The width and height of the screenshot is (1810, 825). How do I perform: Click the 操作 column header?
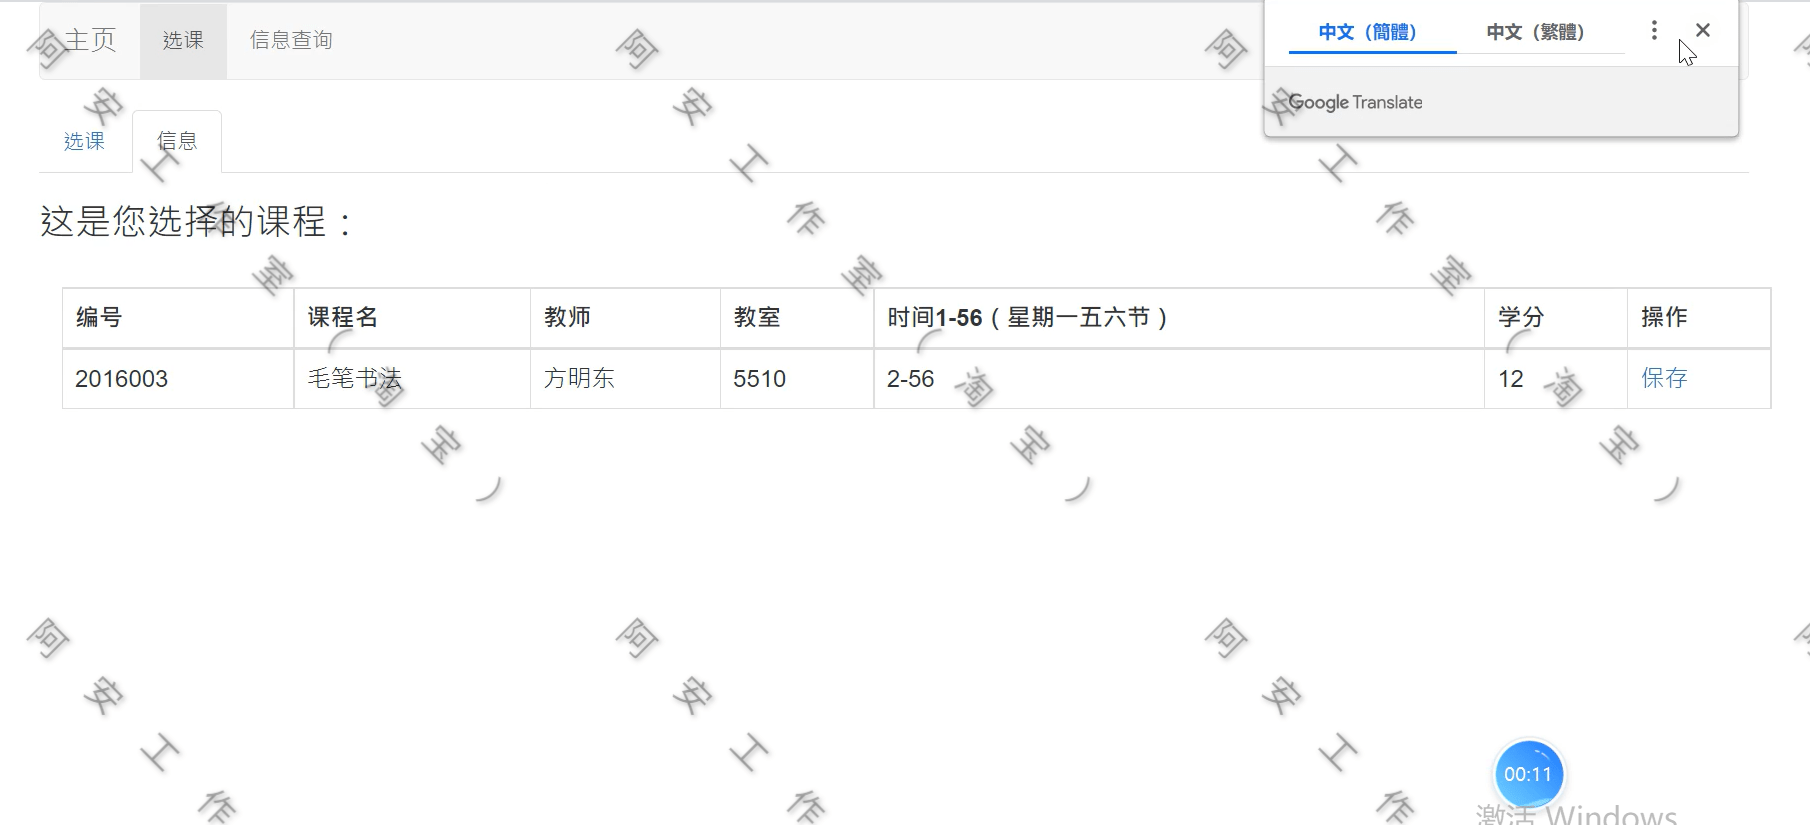coord(1699,318)
